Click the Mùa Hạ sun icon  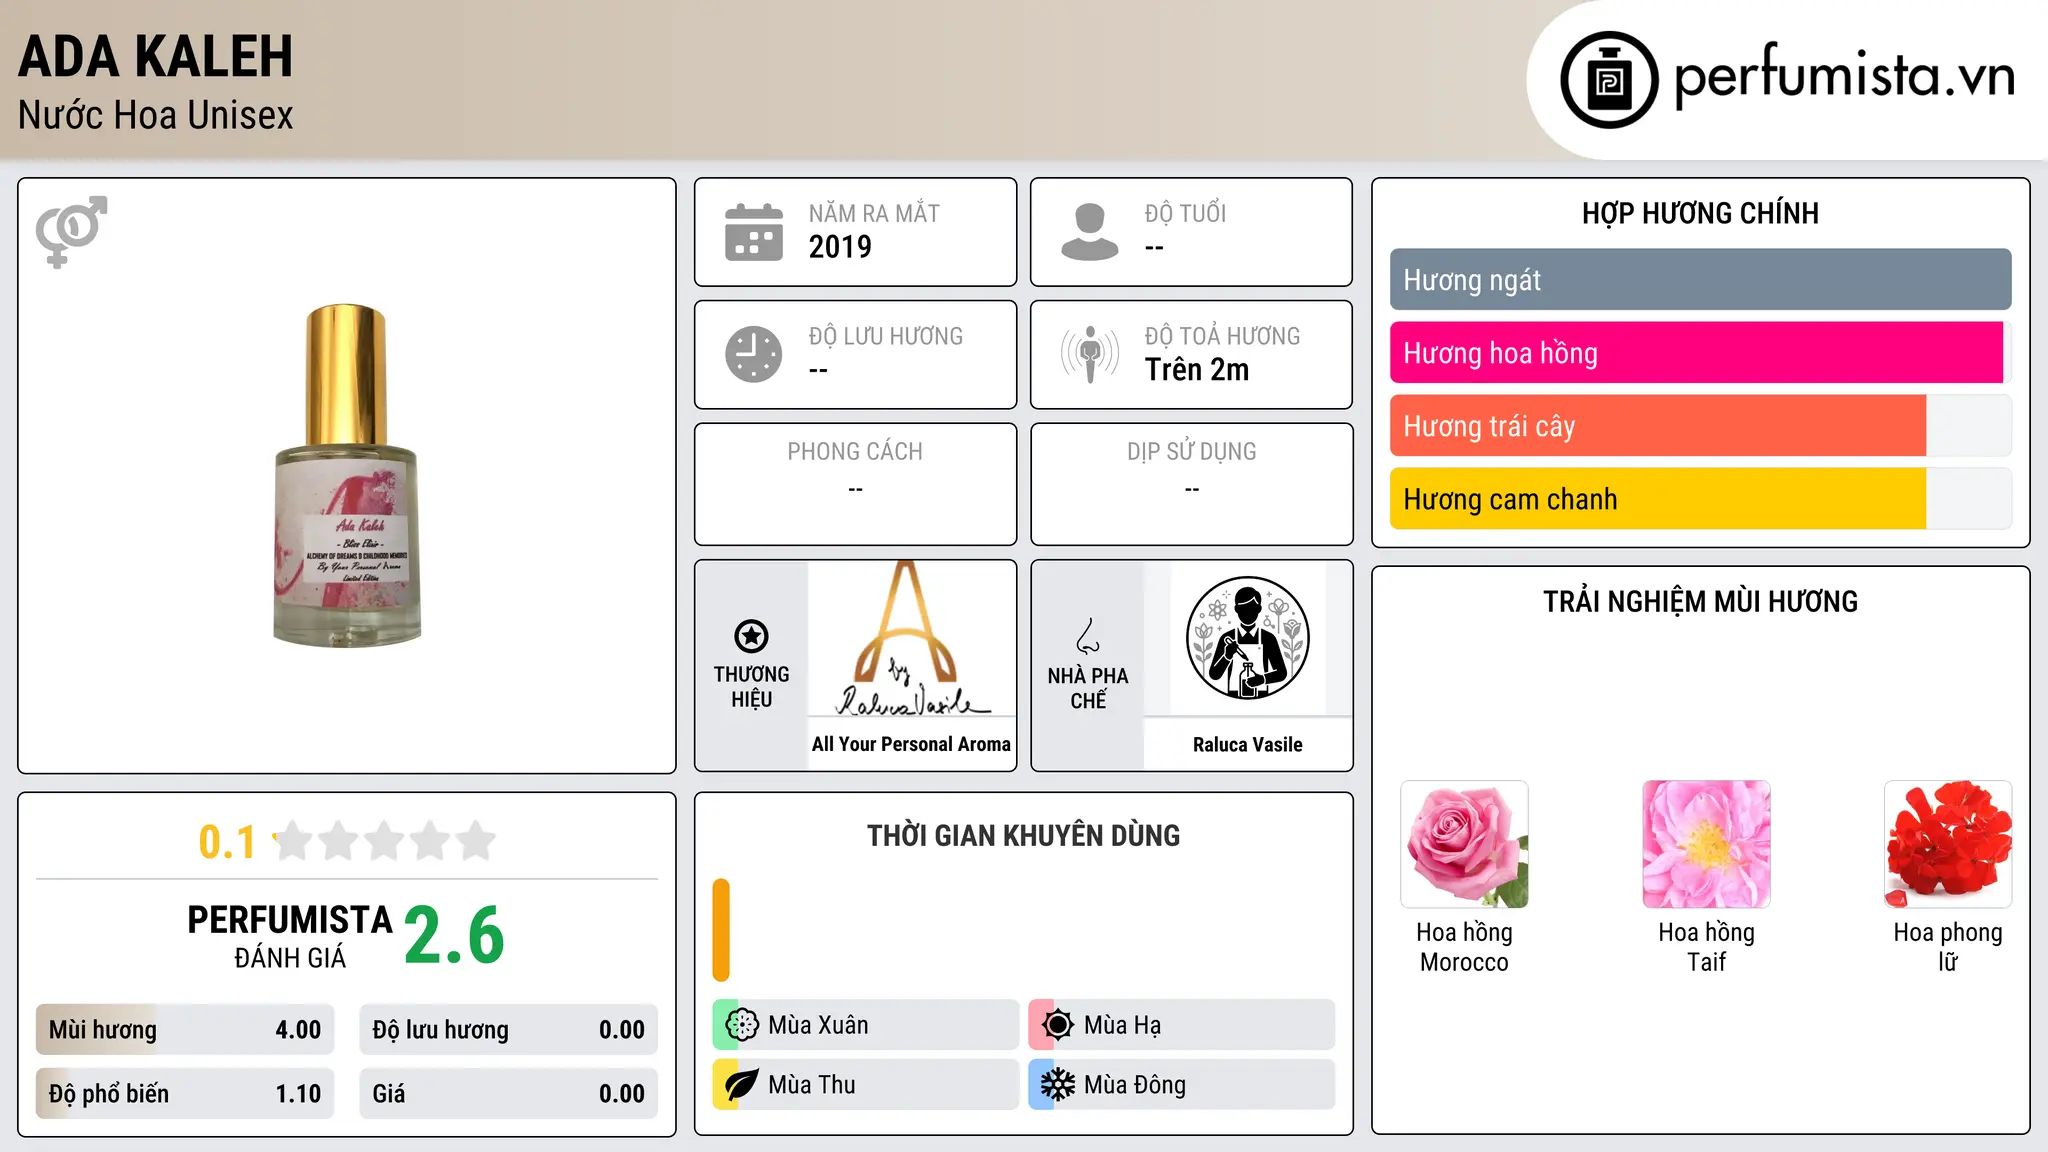tap(1058, 1025)
